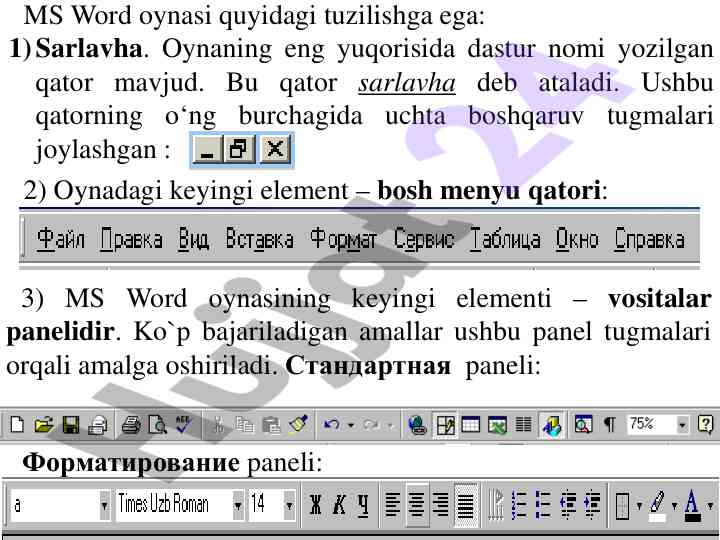Set Align Left paragraph alignment
Viewport: 720px width, 540px height.
[x=392, y=505]
